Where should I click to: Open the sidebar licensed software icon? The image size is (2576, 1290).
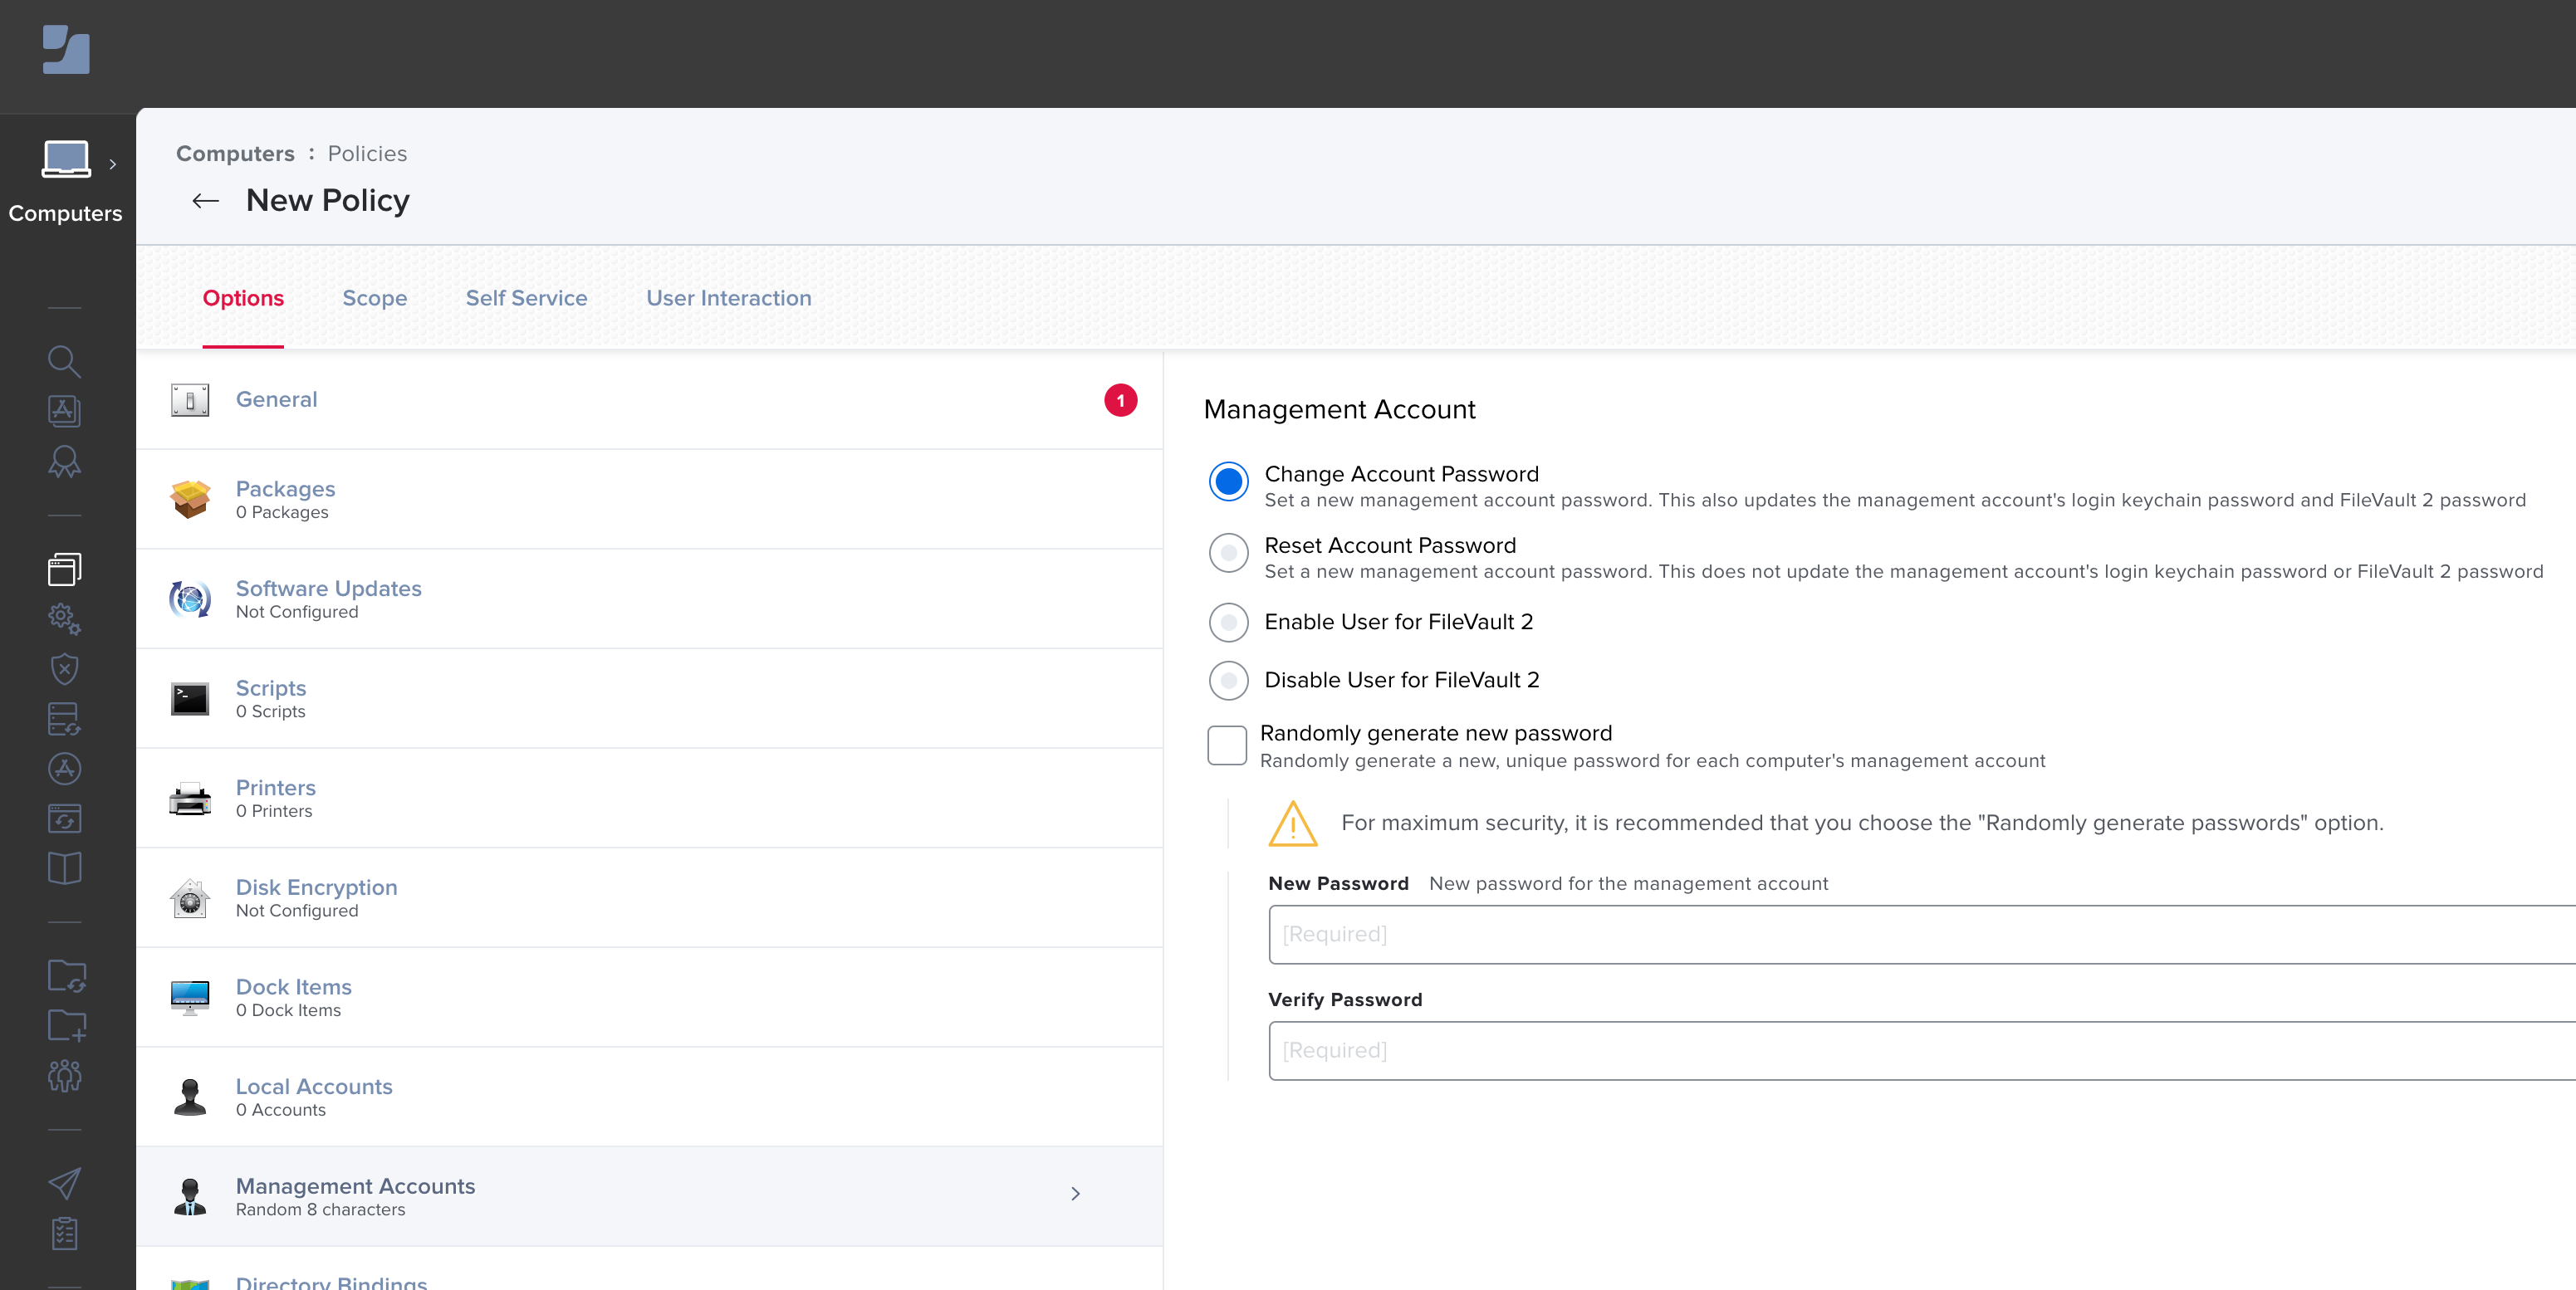tap(65, 411)
